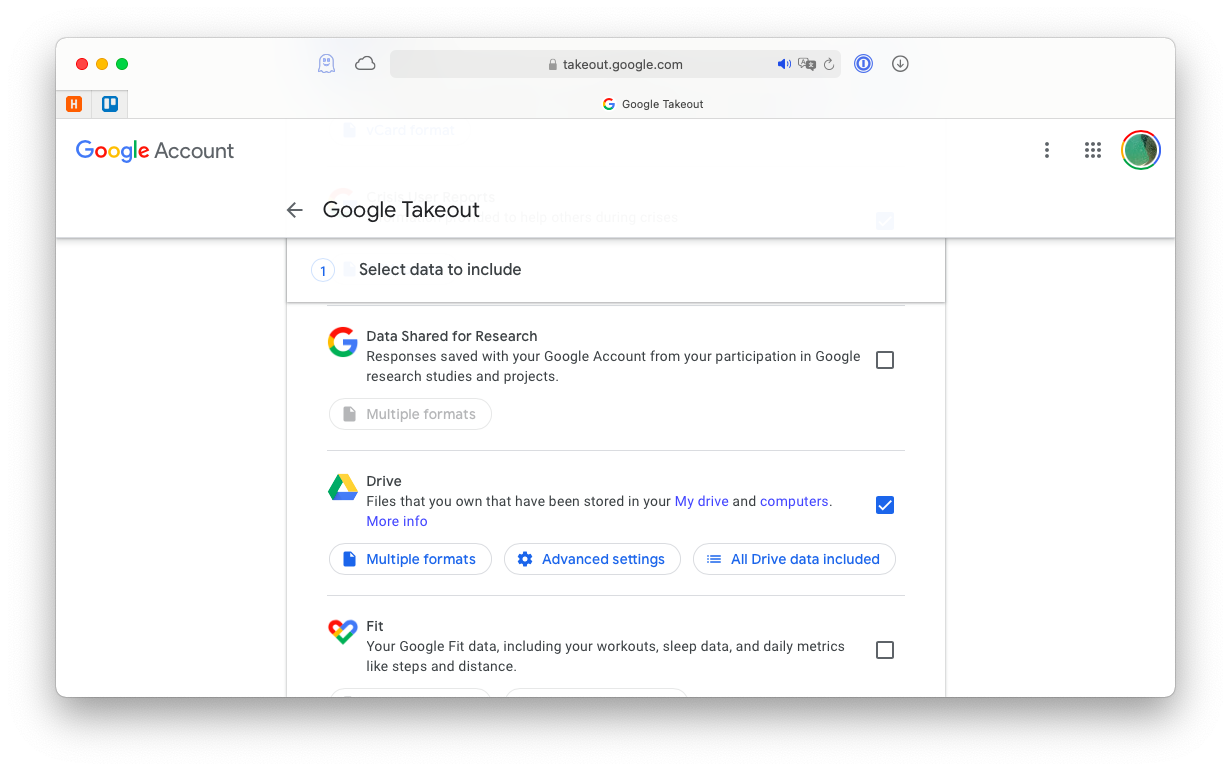Open Multiple formats for Drive

coord(410,559)
